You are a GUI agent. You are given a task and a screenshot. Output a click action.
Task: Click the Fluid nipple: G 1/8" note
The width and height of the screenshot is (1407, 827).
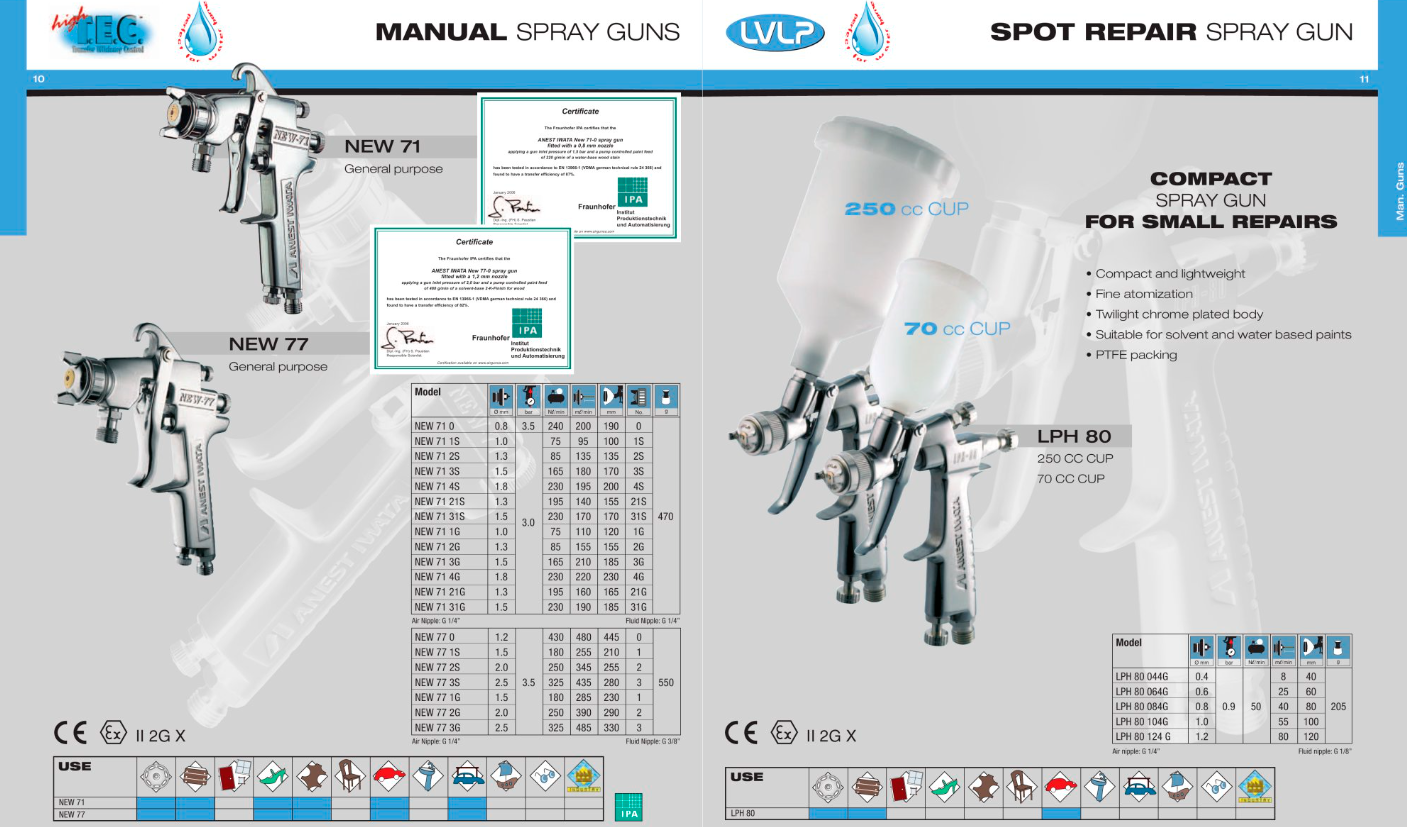coord(1325,751)
